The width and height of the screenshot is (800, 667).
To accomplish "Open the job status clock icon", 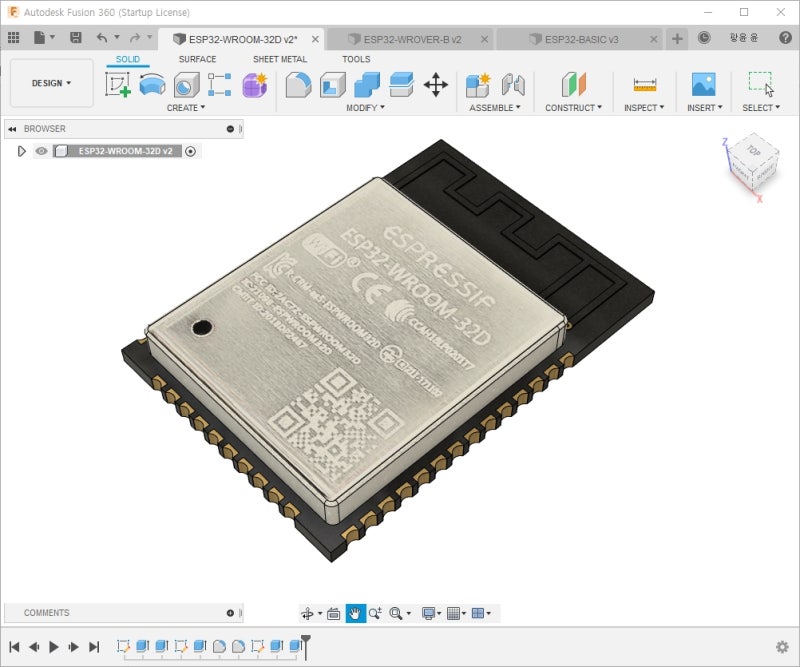I will [704, 38].
